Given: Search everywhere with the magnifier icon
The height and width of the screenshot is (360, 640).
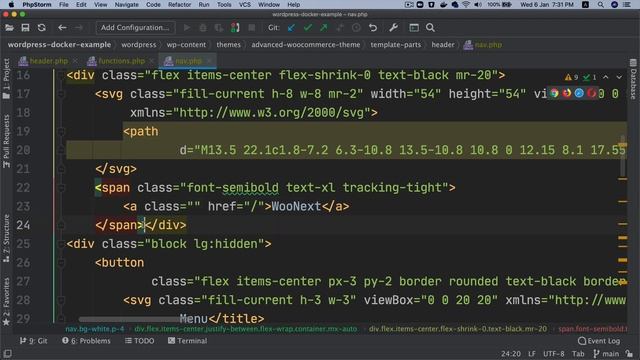Looking at the screenshot, I should click(x=430, y=28).
